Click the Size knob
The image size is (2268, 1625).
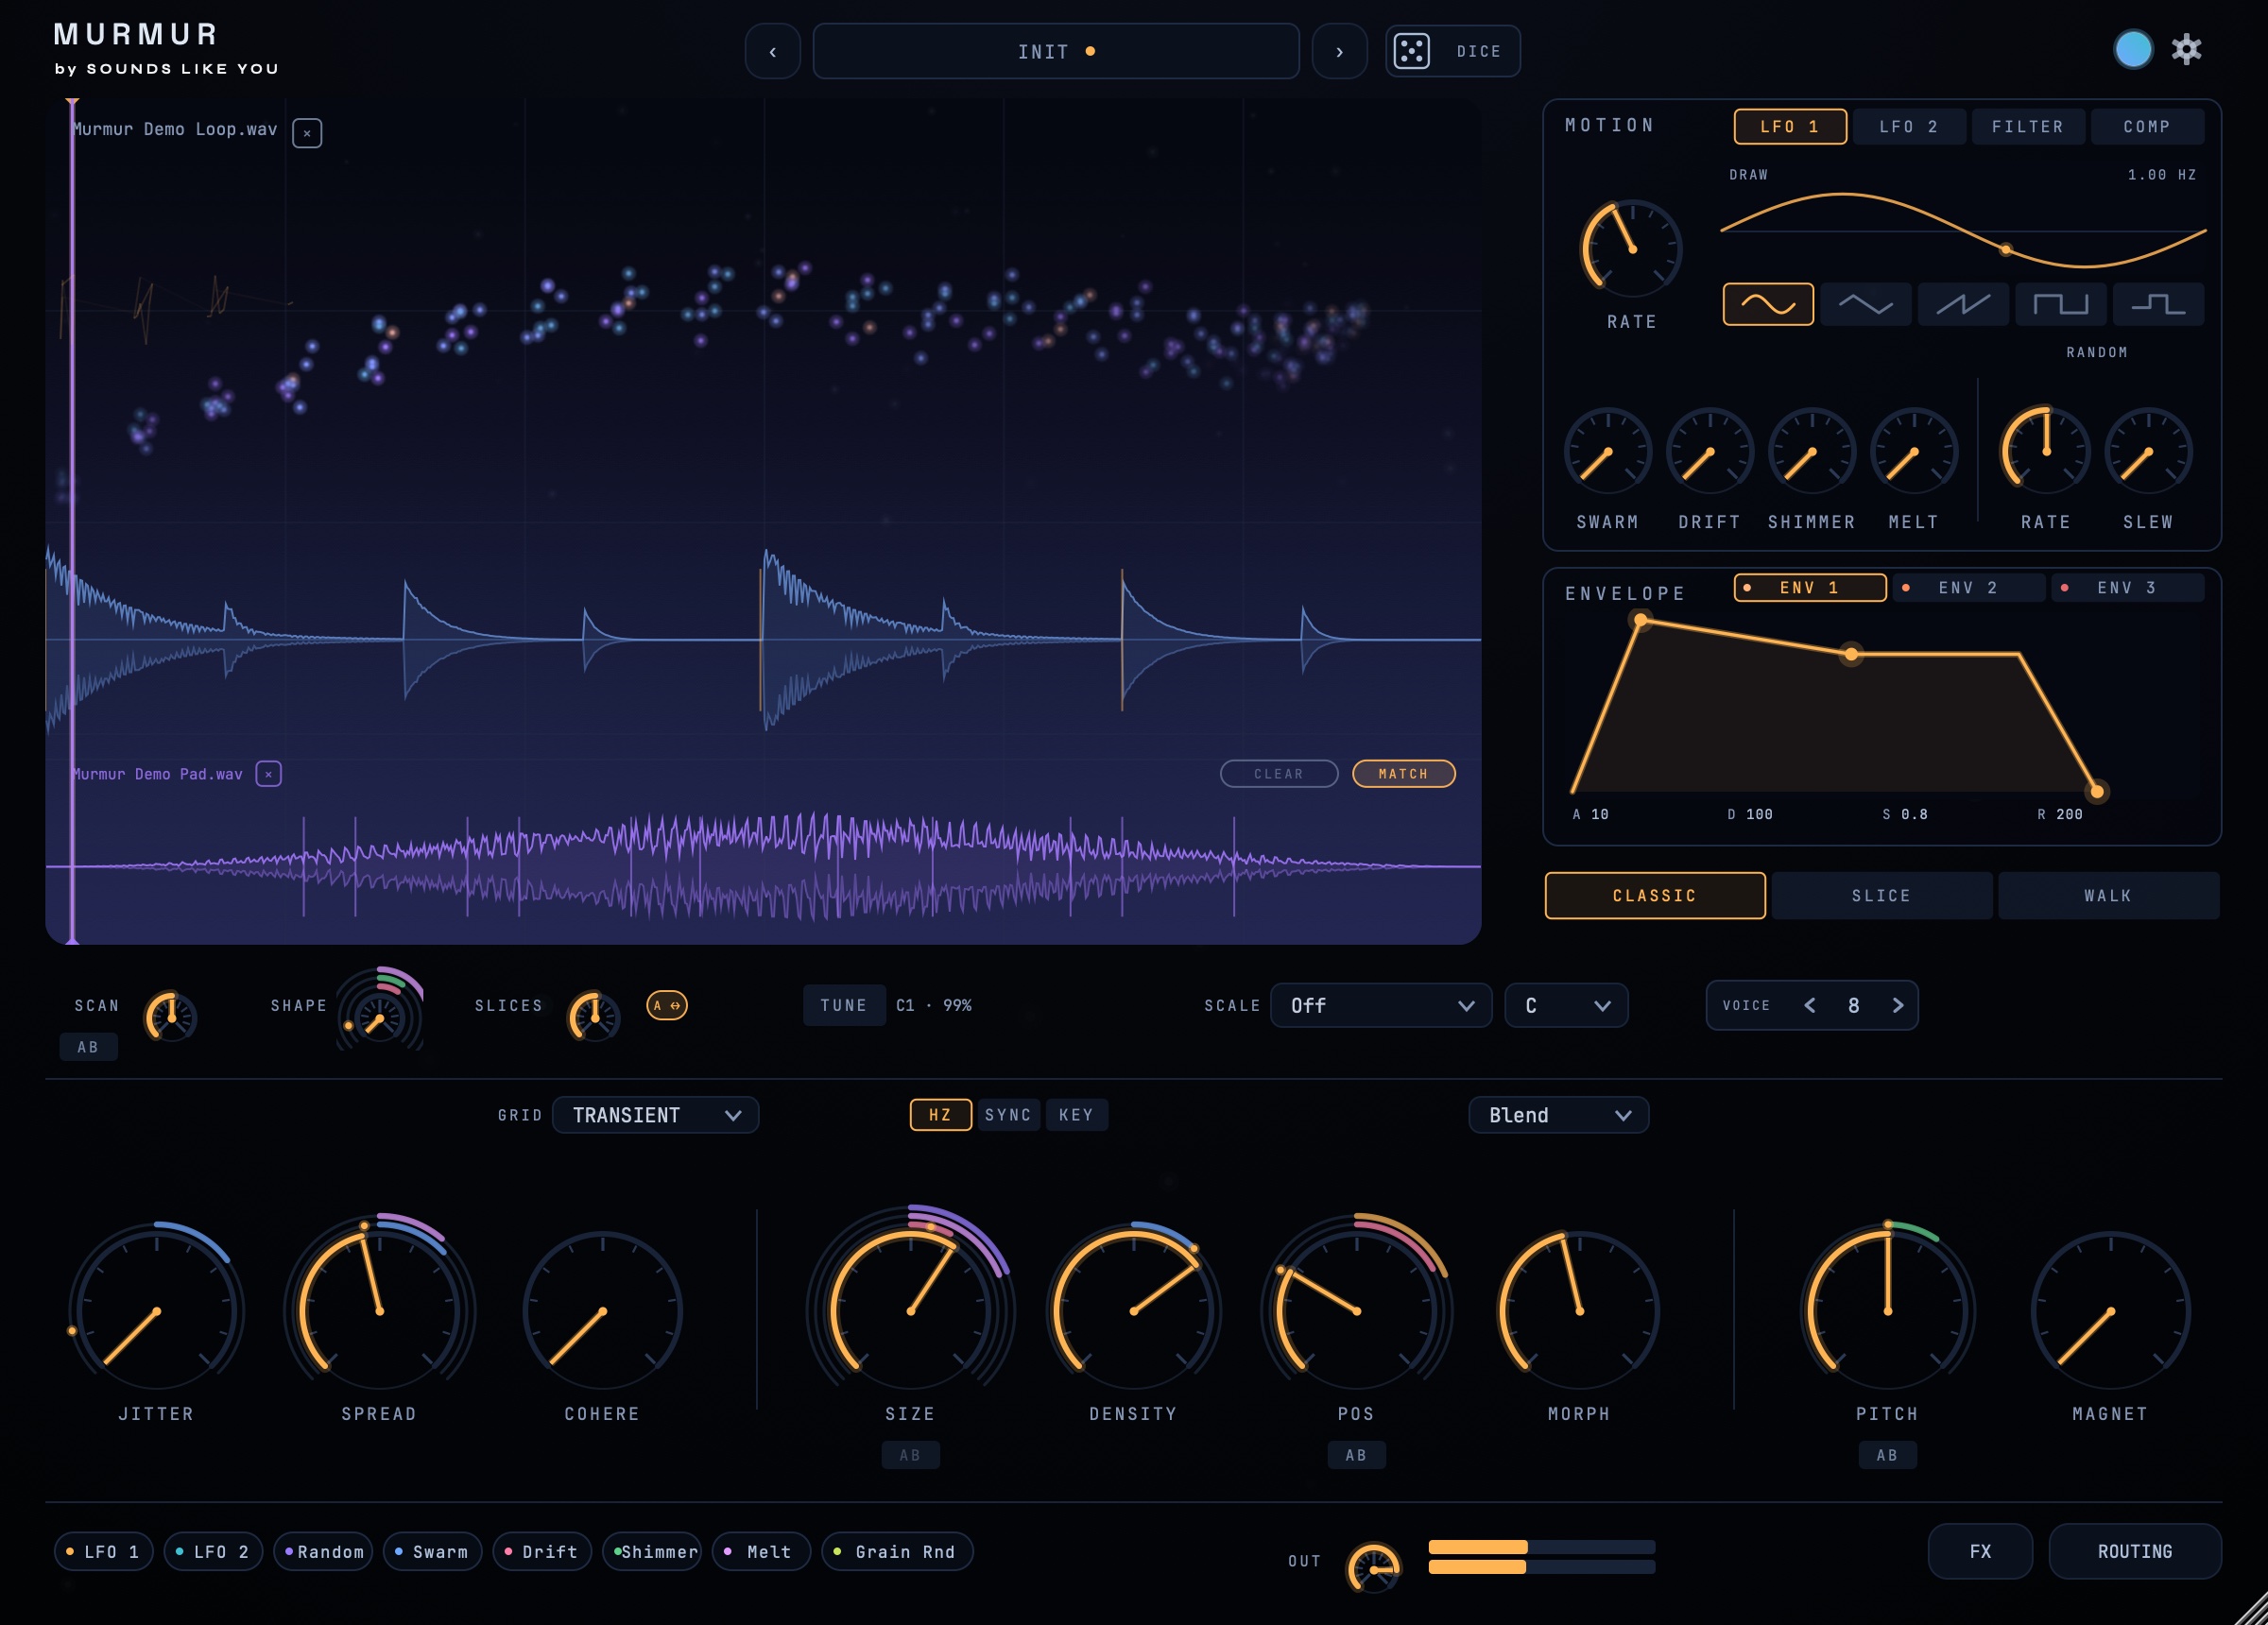point(910,1310)
